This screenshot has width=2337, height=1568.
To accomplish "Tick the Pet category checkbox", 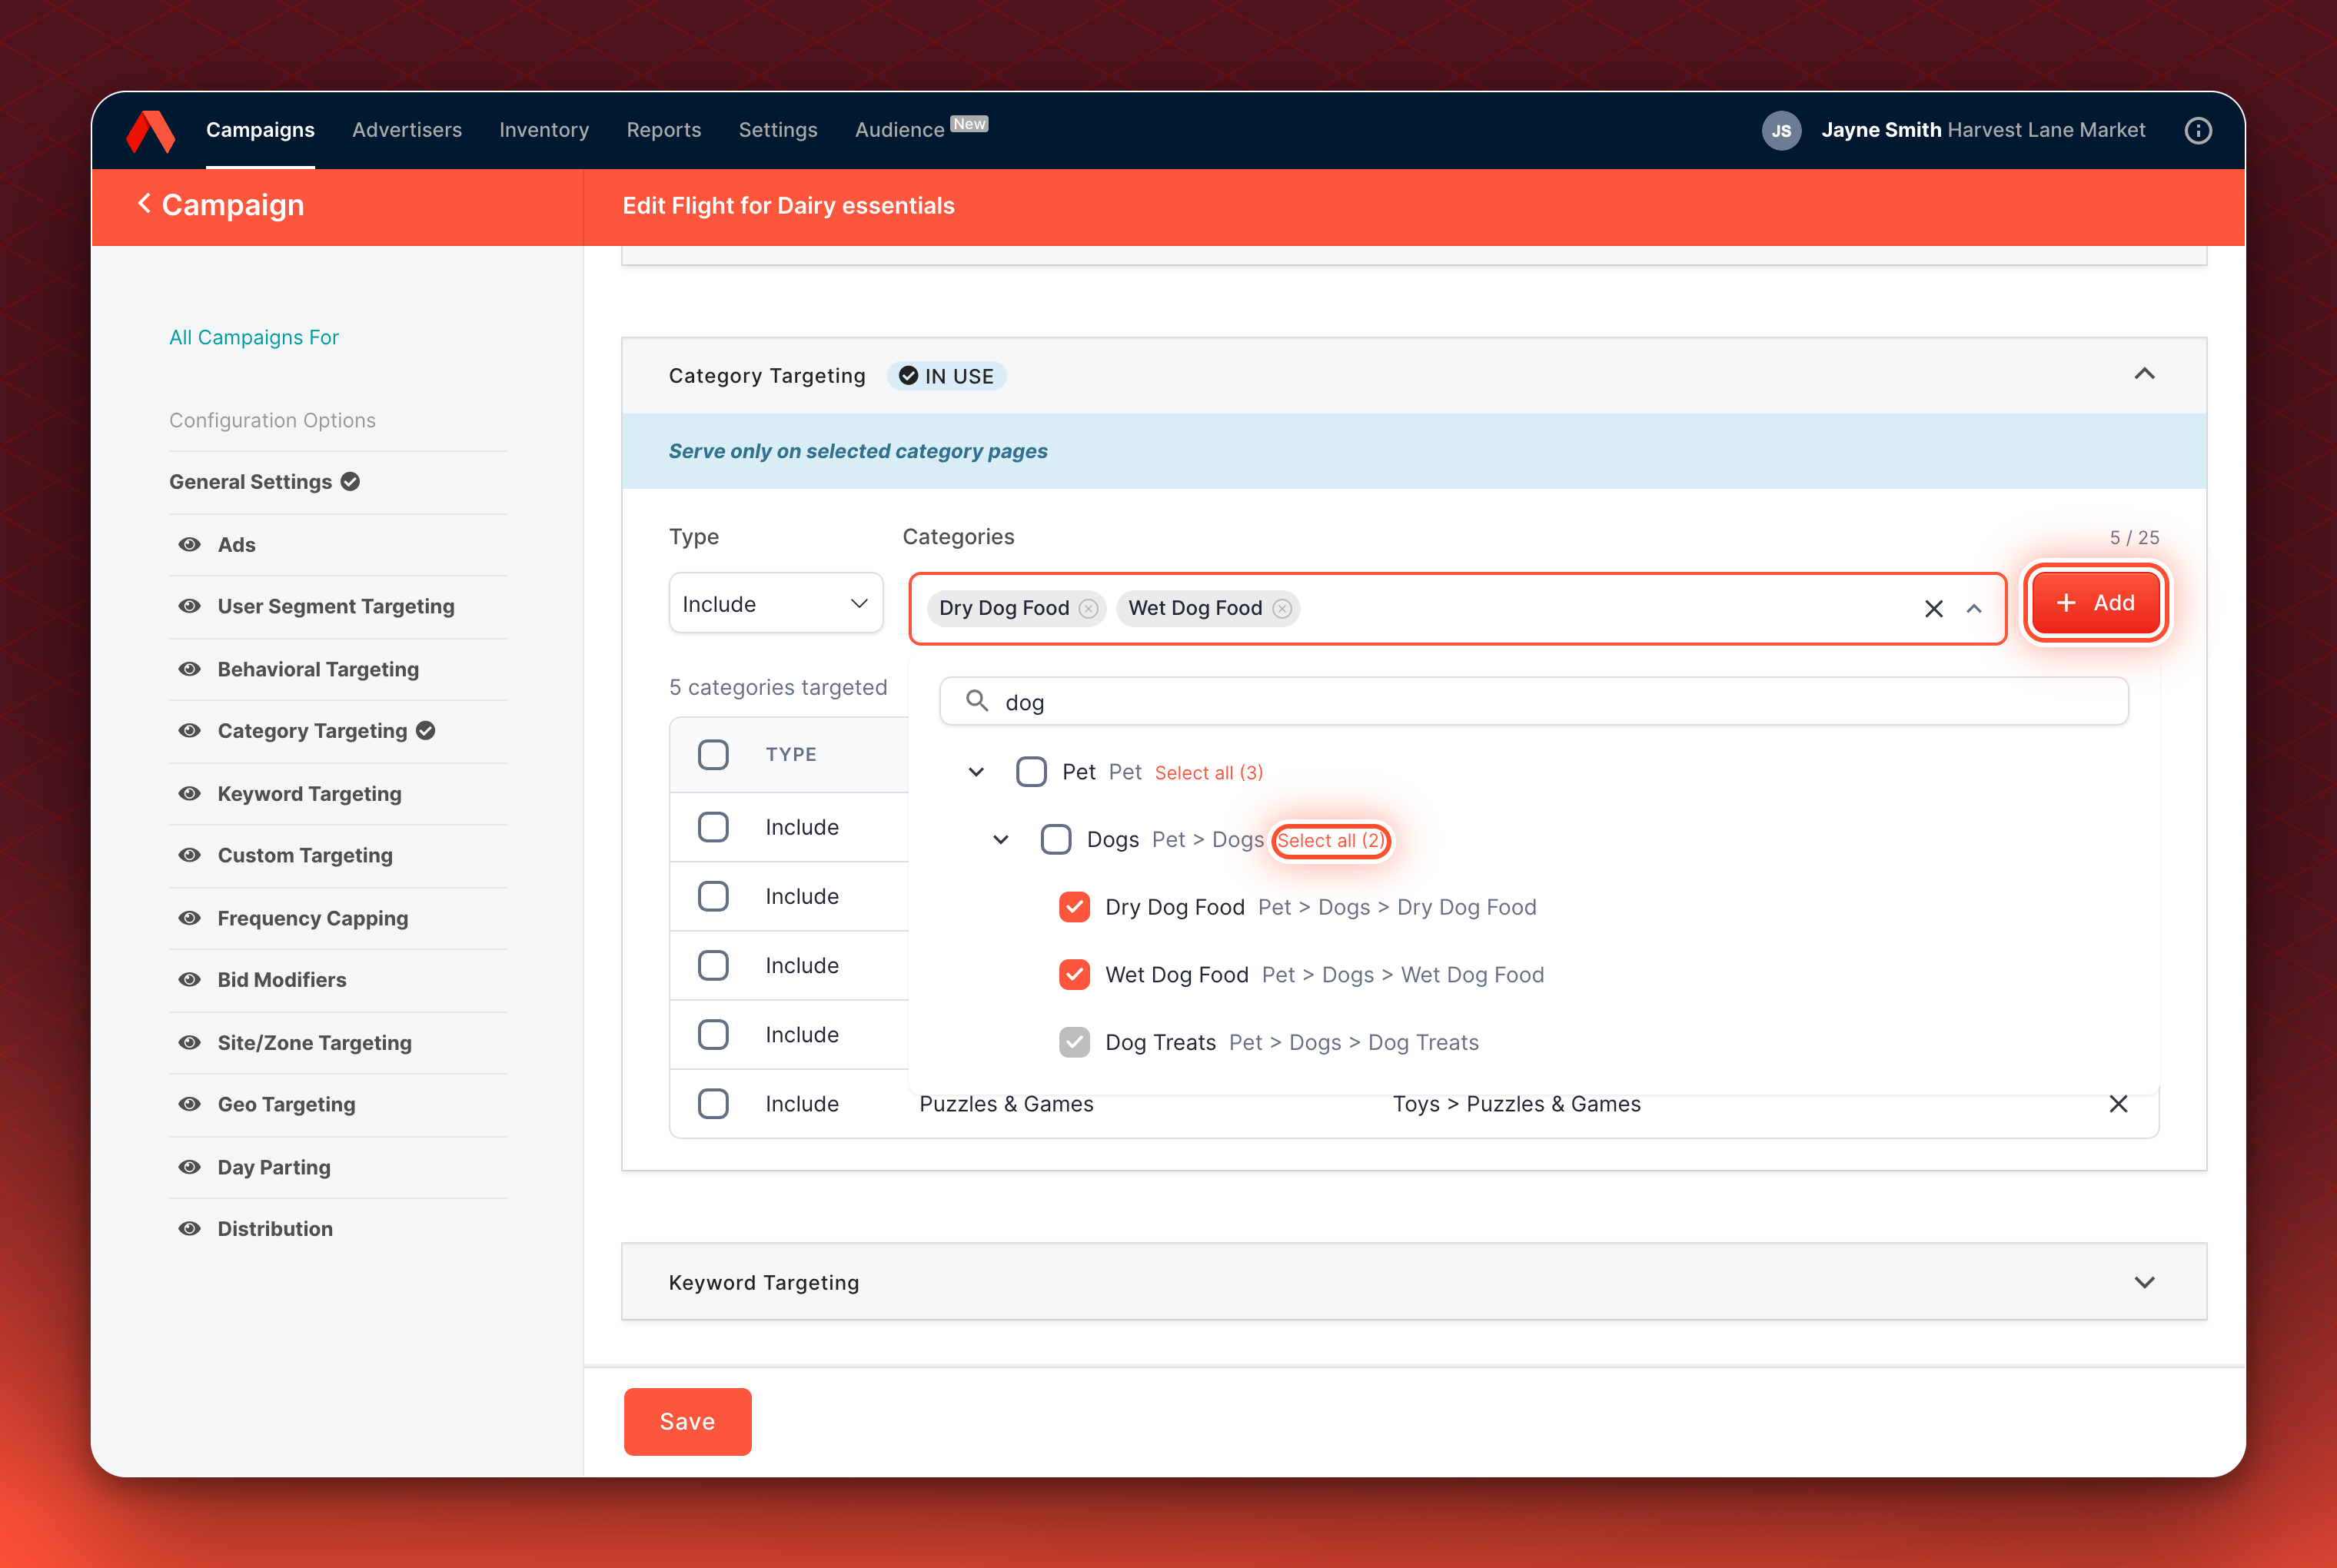I will [x=1031, y=772].
